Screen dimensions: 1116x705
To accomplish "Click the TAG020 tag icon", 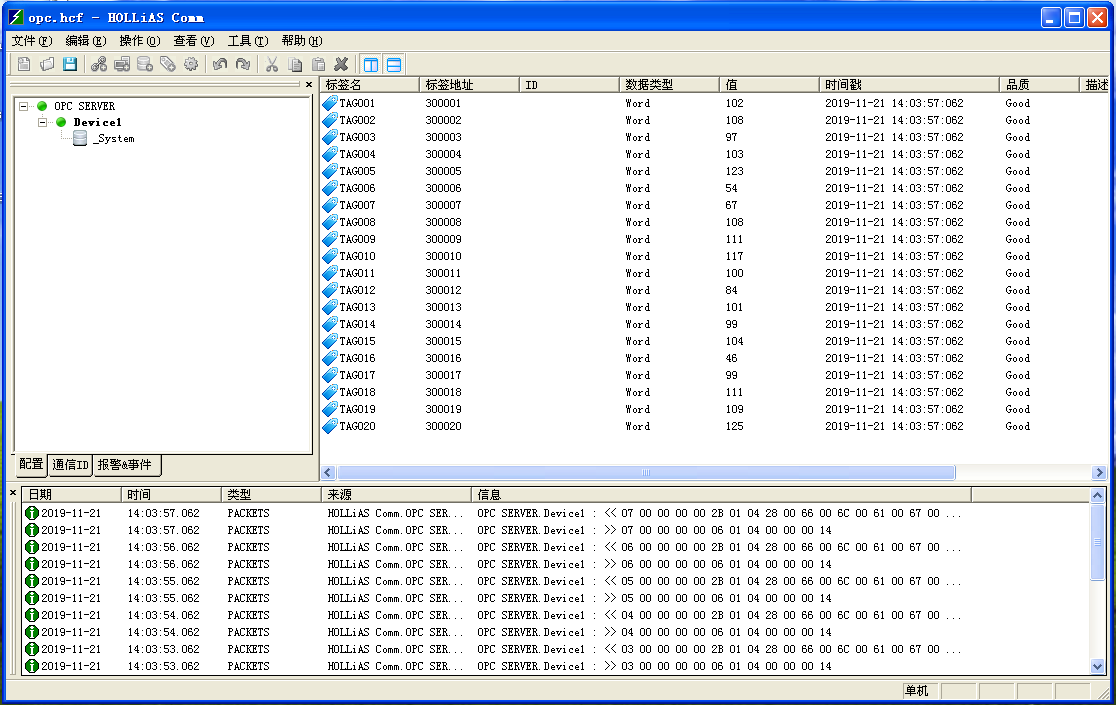I will (330, 426).
